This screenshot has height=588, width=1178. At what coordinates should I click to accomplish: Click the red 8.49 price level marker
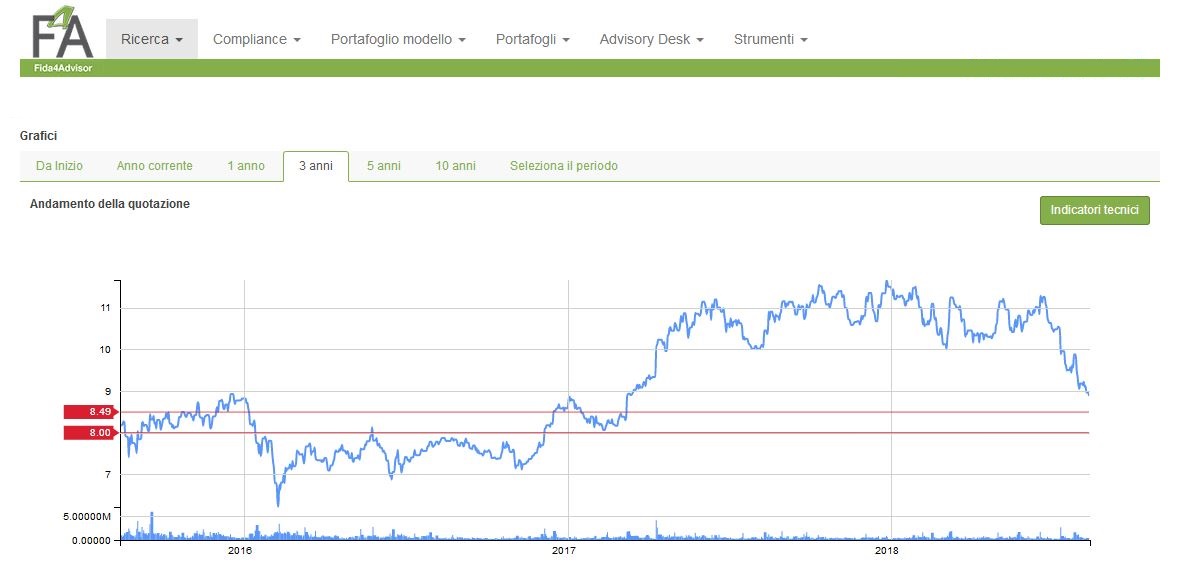click(x=90, y=410)
